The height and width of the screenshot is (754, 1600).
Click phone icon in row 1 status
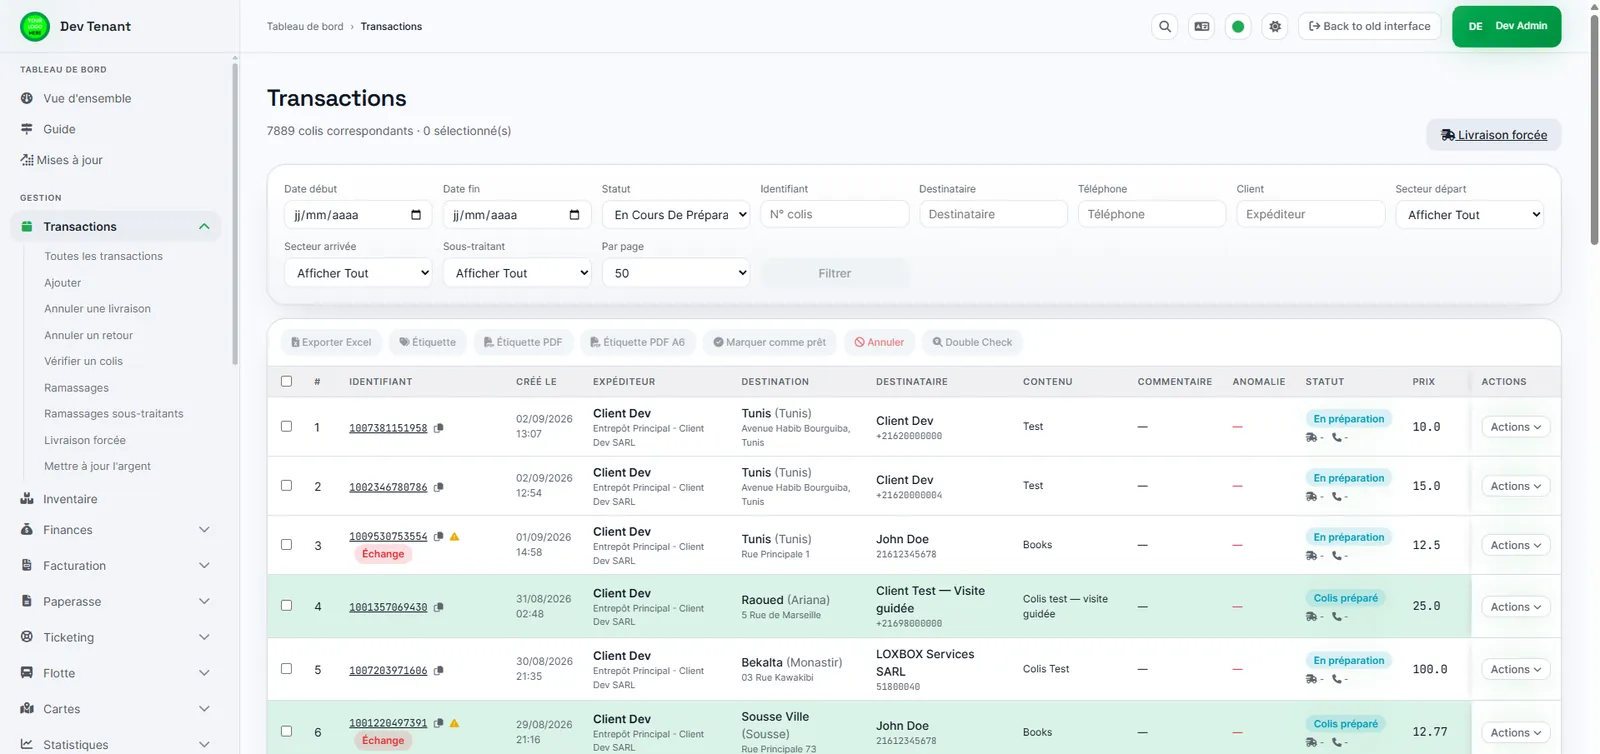pyautogui.click(x=1337, y=437)
